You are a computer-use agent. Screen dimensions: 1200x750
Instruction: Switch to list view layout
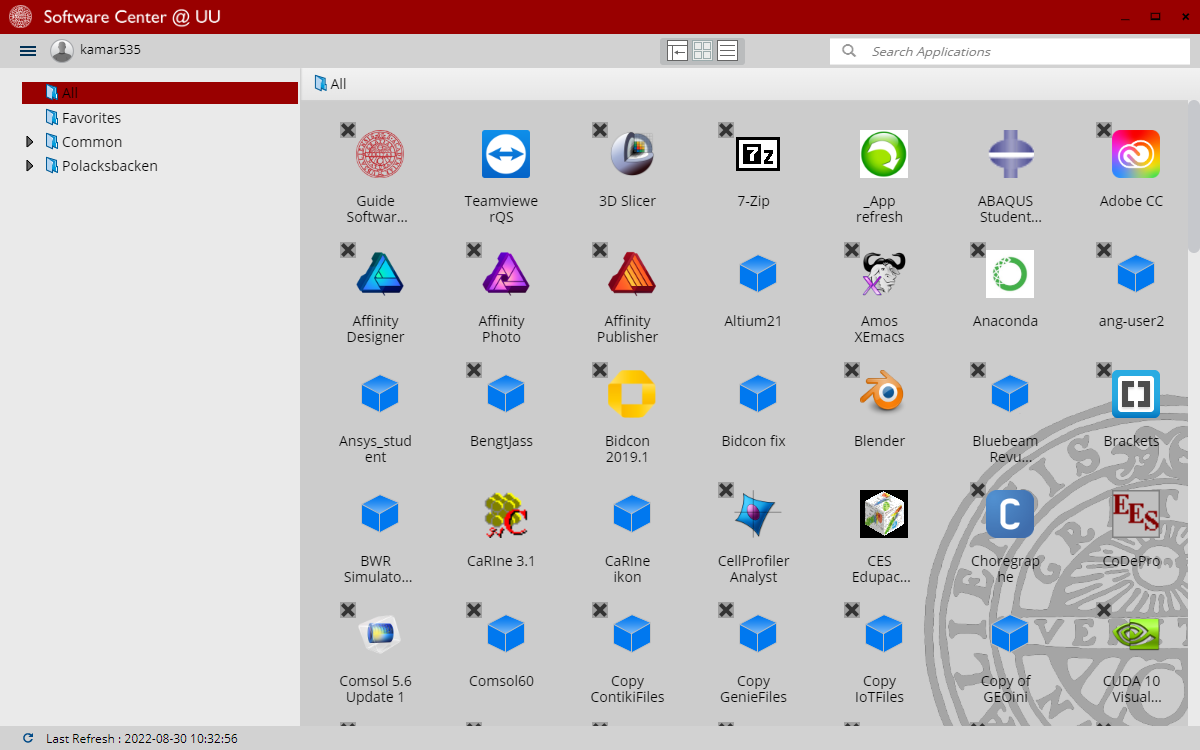tap(727, 51)
